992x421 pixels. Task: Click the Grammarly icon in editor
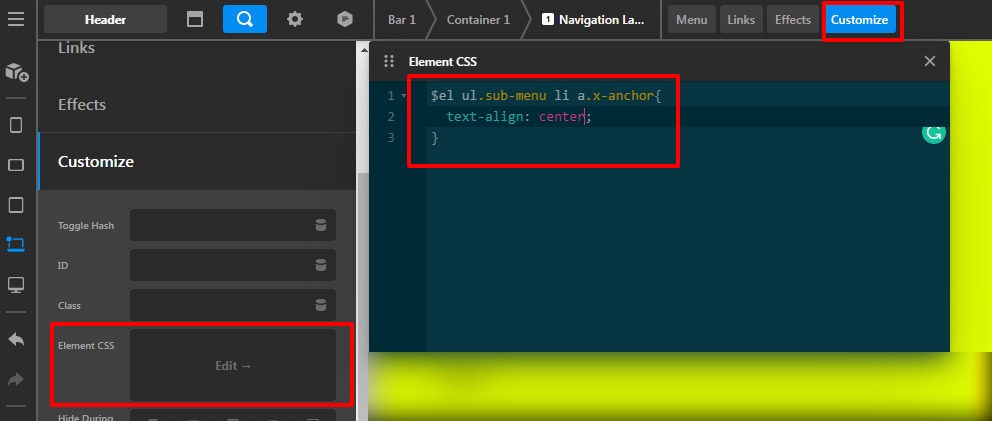click(934, 132)
